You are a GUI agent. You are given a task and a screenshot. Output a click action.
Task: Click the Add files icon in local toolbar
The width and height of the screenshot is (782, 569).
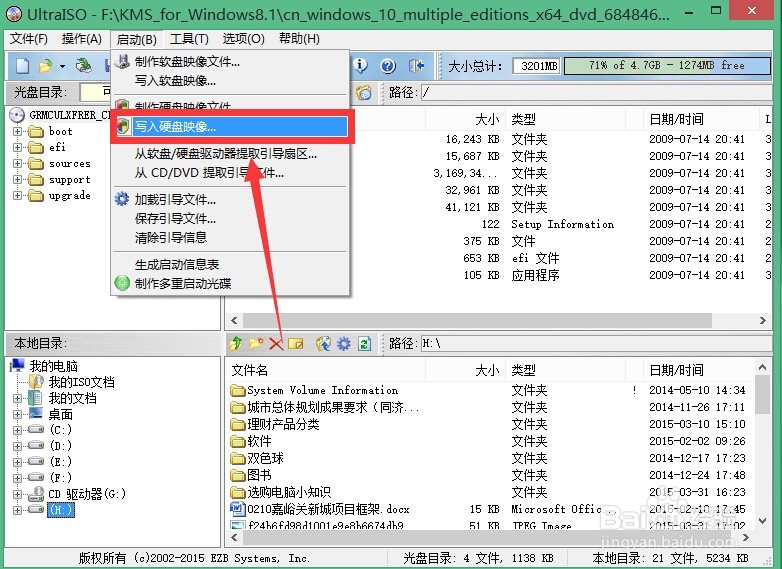click(x=323, y=343)
